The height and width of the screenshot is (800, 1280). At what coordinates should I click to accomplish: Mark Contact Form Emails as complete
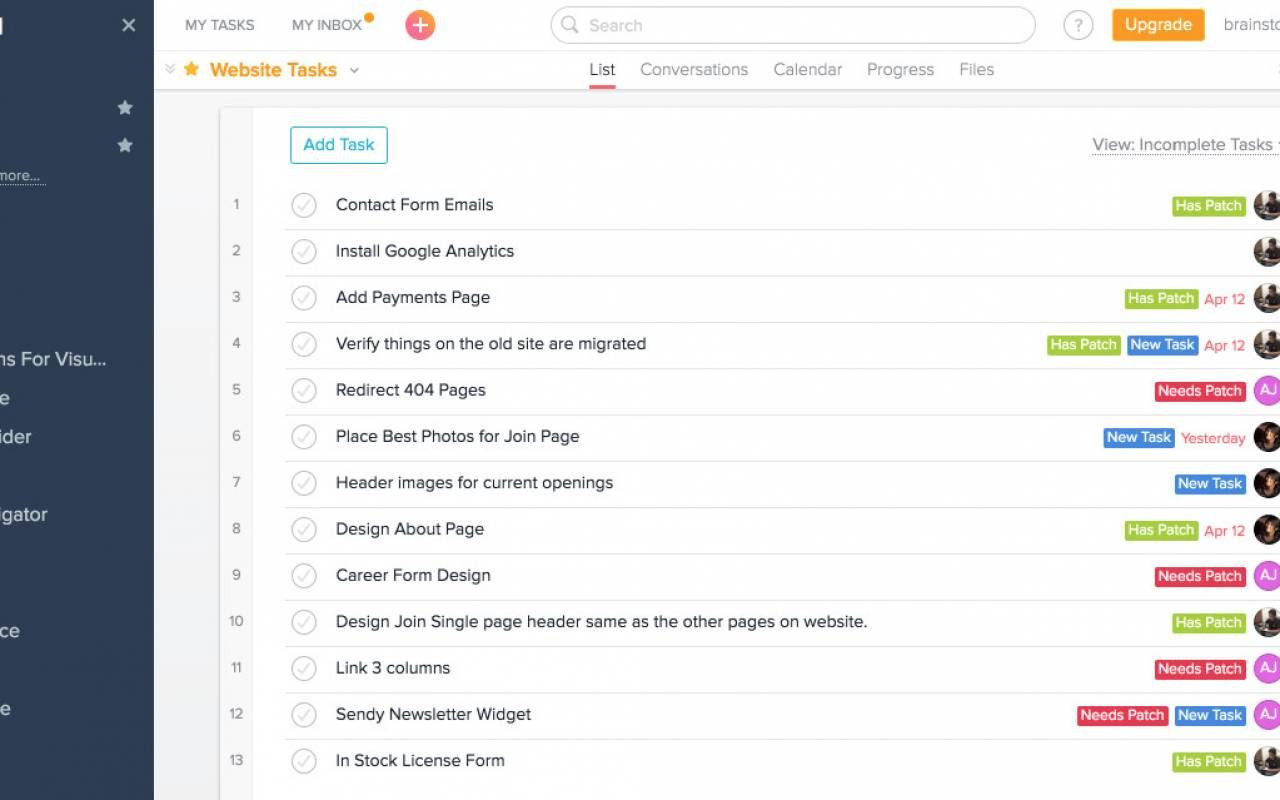[x=304, y=205]
